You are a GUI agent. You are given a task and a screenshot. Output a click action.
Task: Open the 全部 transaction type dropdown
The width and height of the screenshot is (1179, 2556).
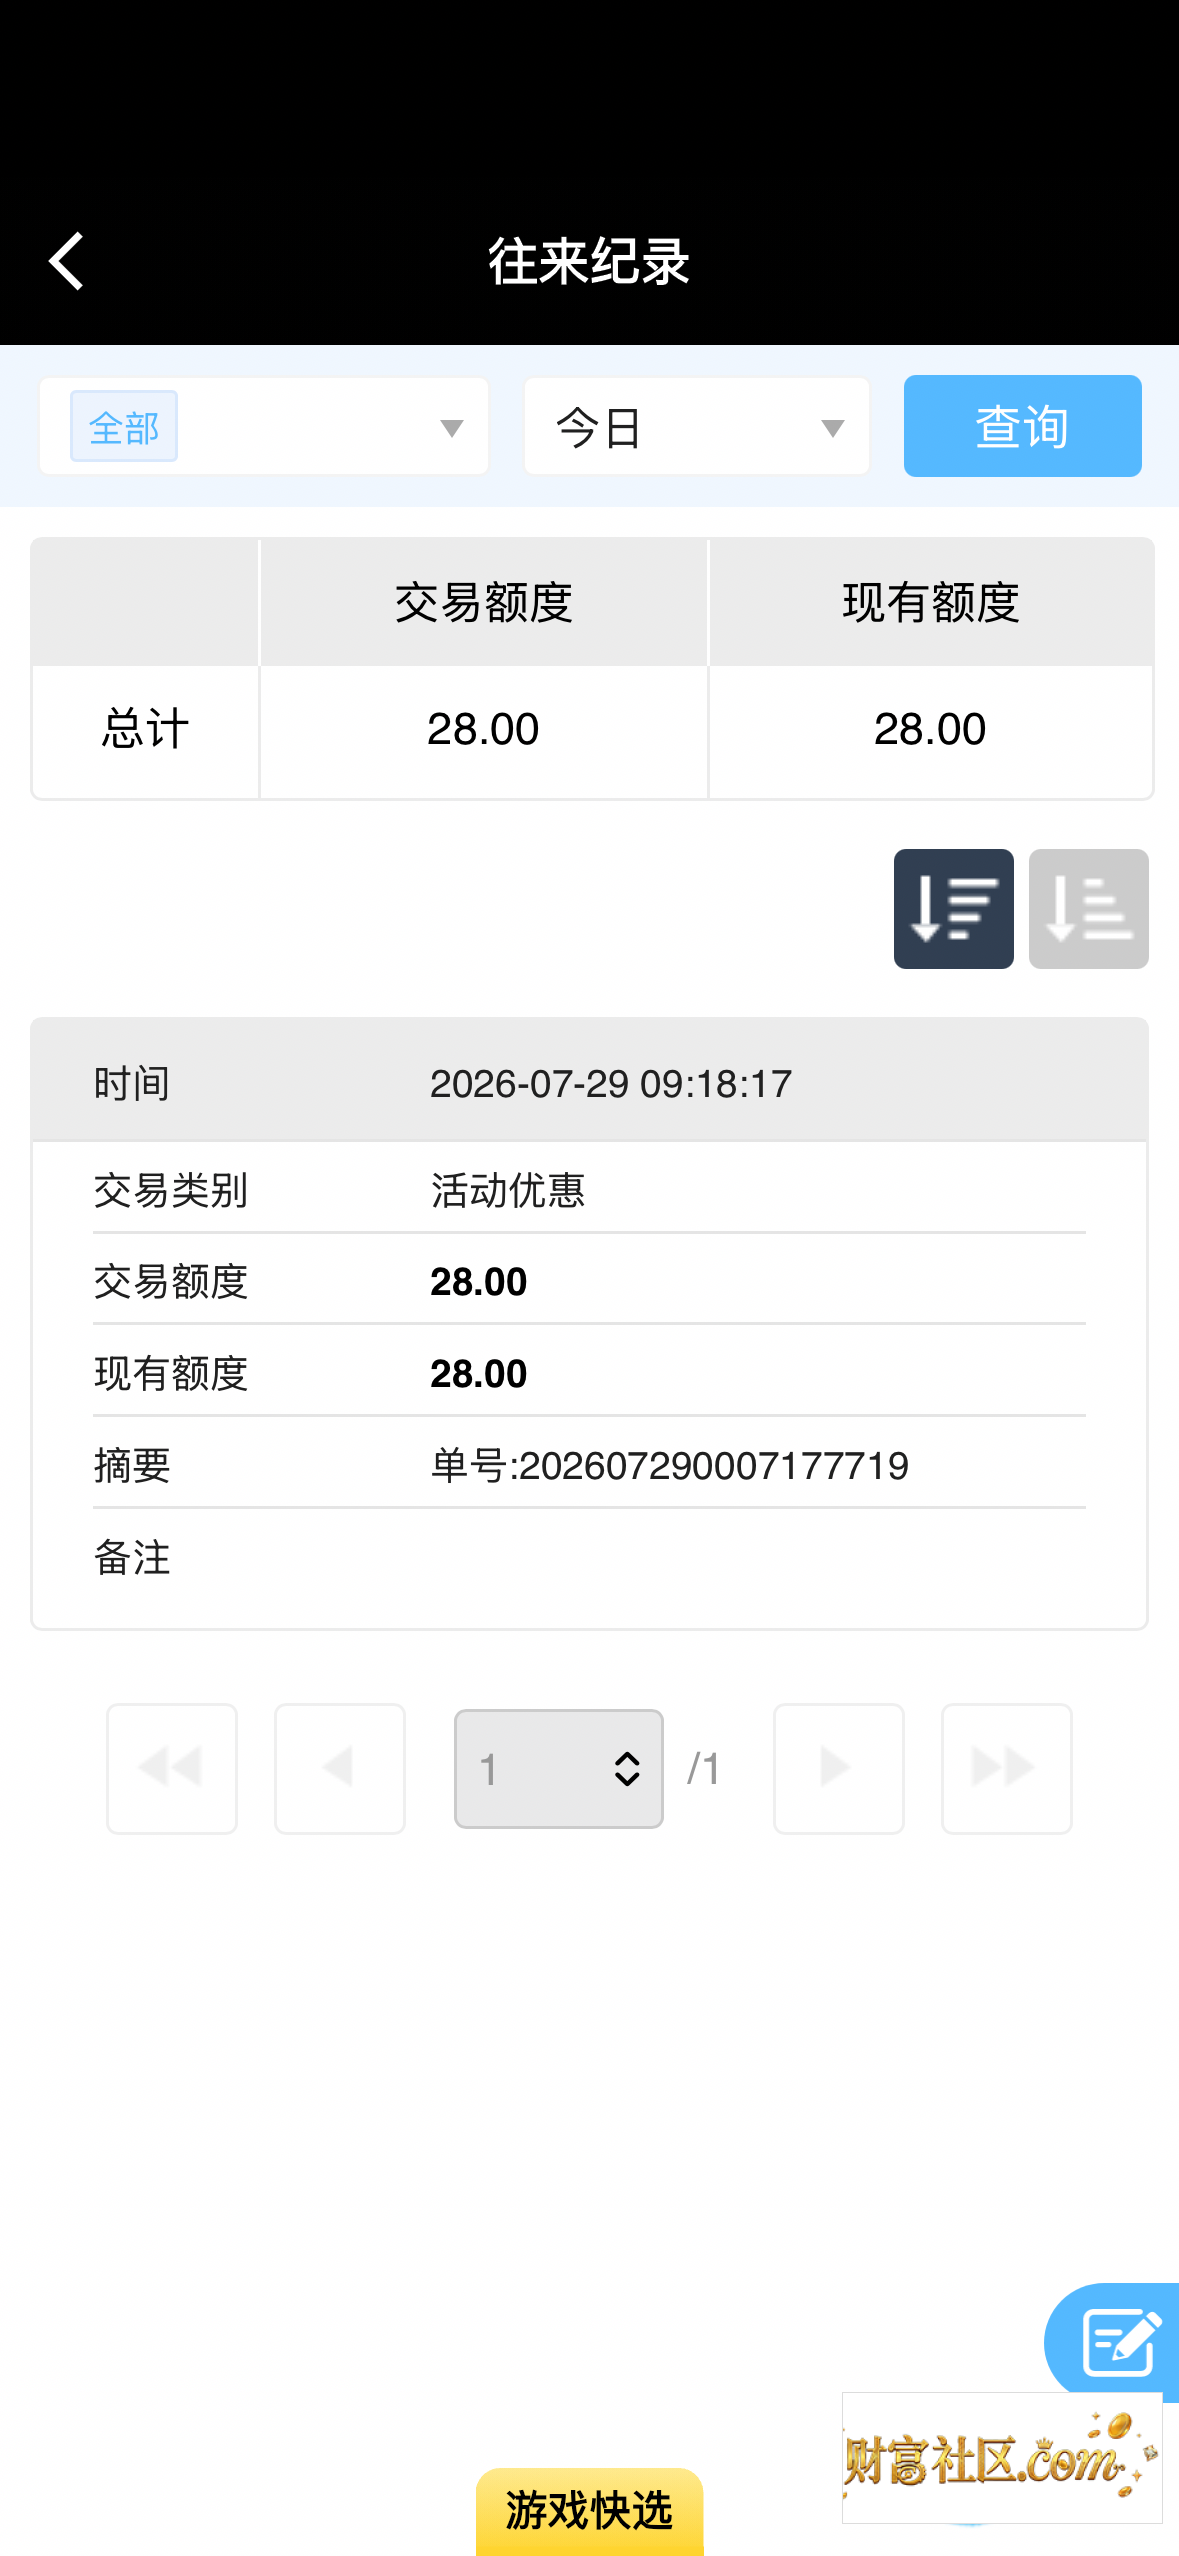tap(264, 427)
